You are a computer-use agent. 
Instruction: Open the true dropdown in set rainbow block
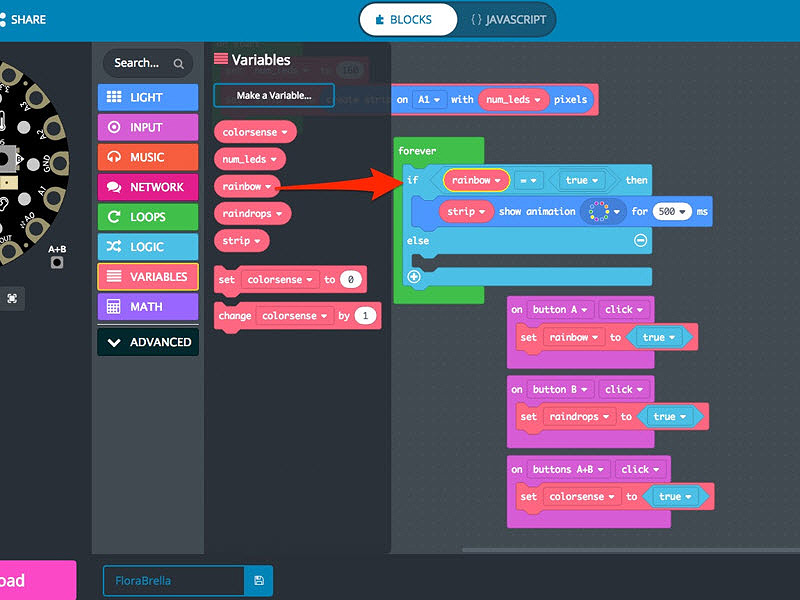[x=660, y=337]
